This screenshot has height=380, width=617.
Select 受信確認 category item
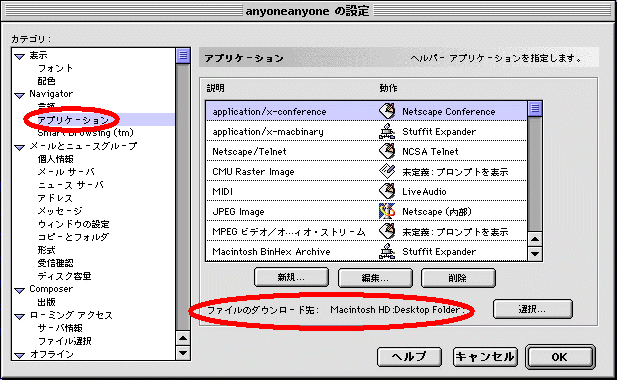[55, 263]
